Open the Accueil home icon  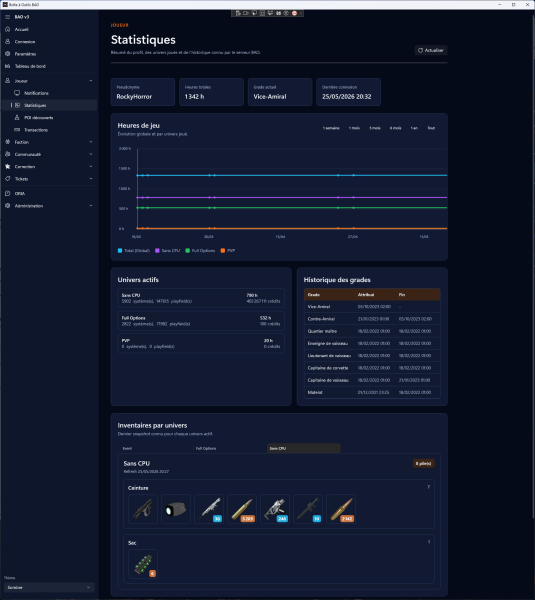click(x=8, y=29)
